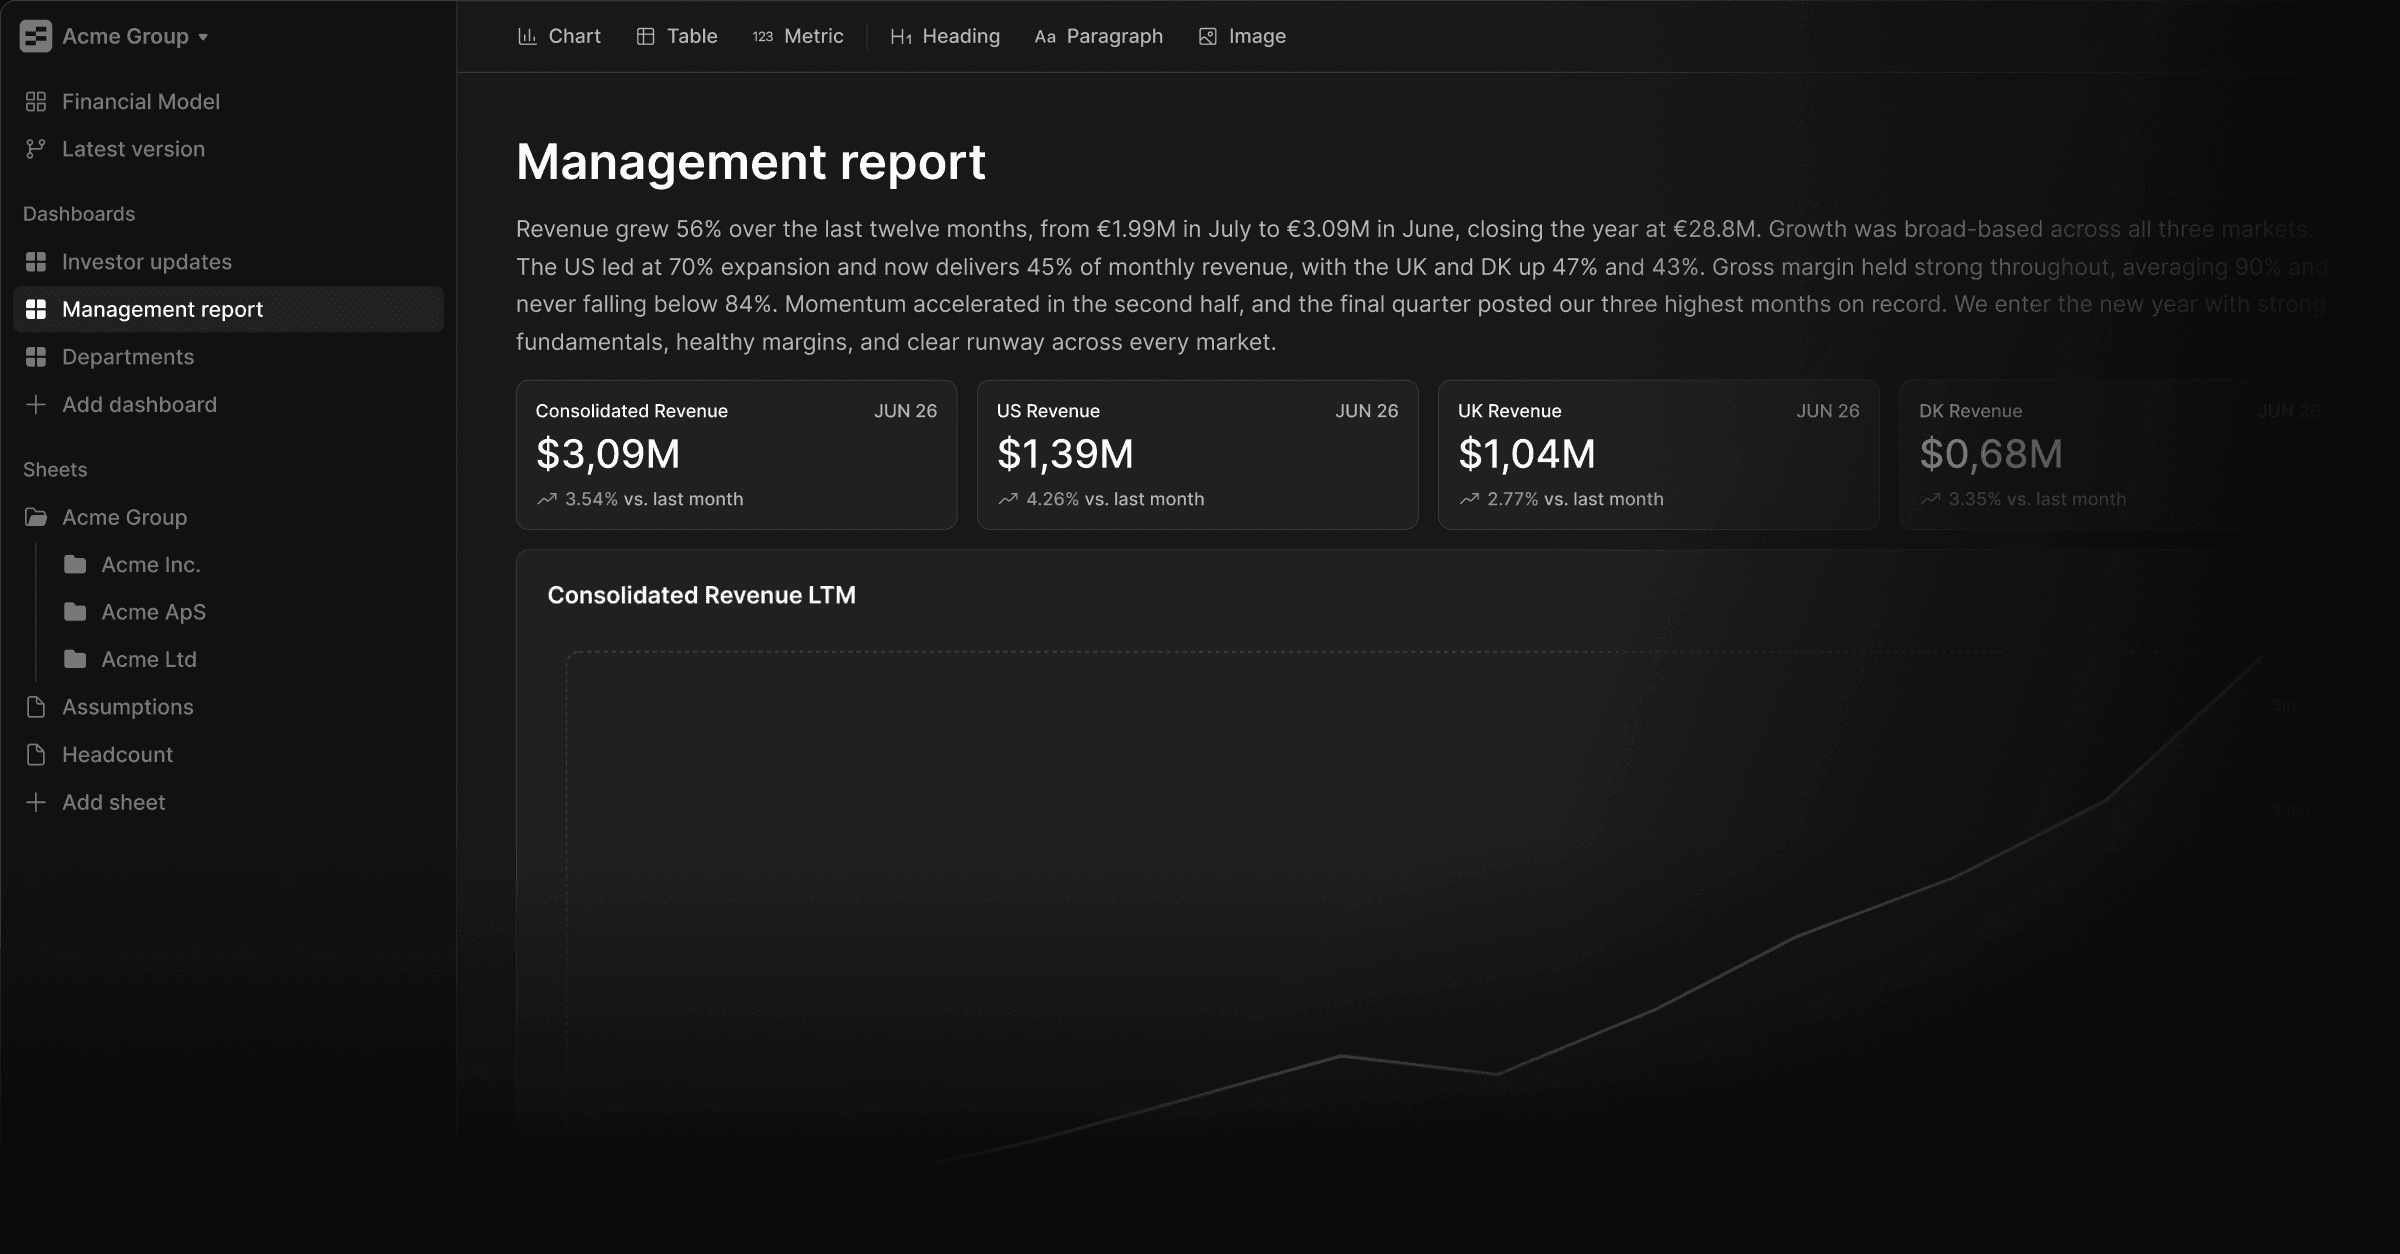
Task: Click the Acme ApS folder icon
Action: coord(75,611)
